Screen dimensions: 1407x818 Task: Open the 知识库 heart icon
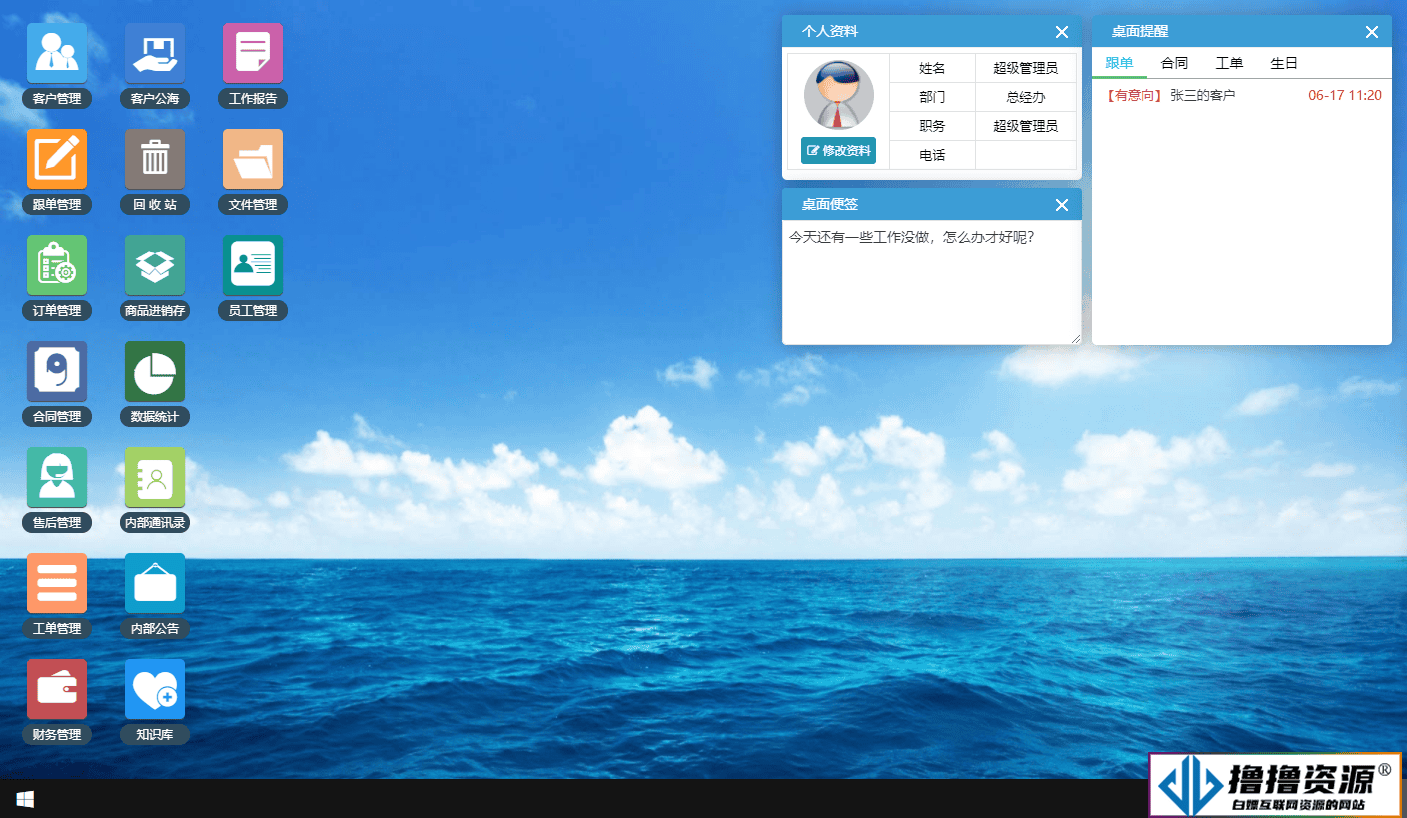pos(155,689)
